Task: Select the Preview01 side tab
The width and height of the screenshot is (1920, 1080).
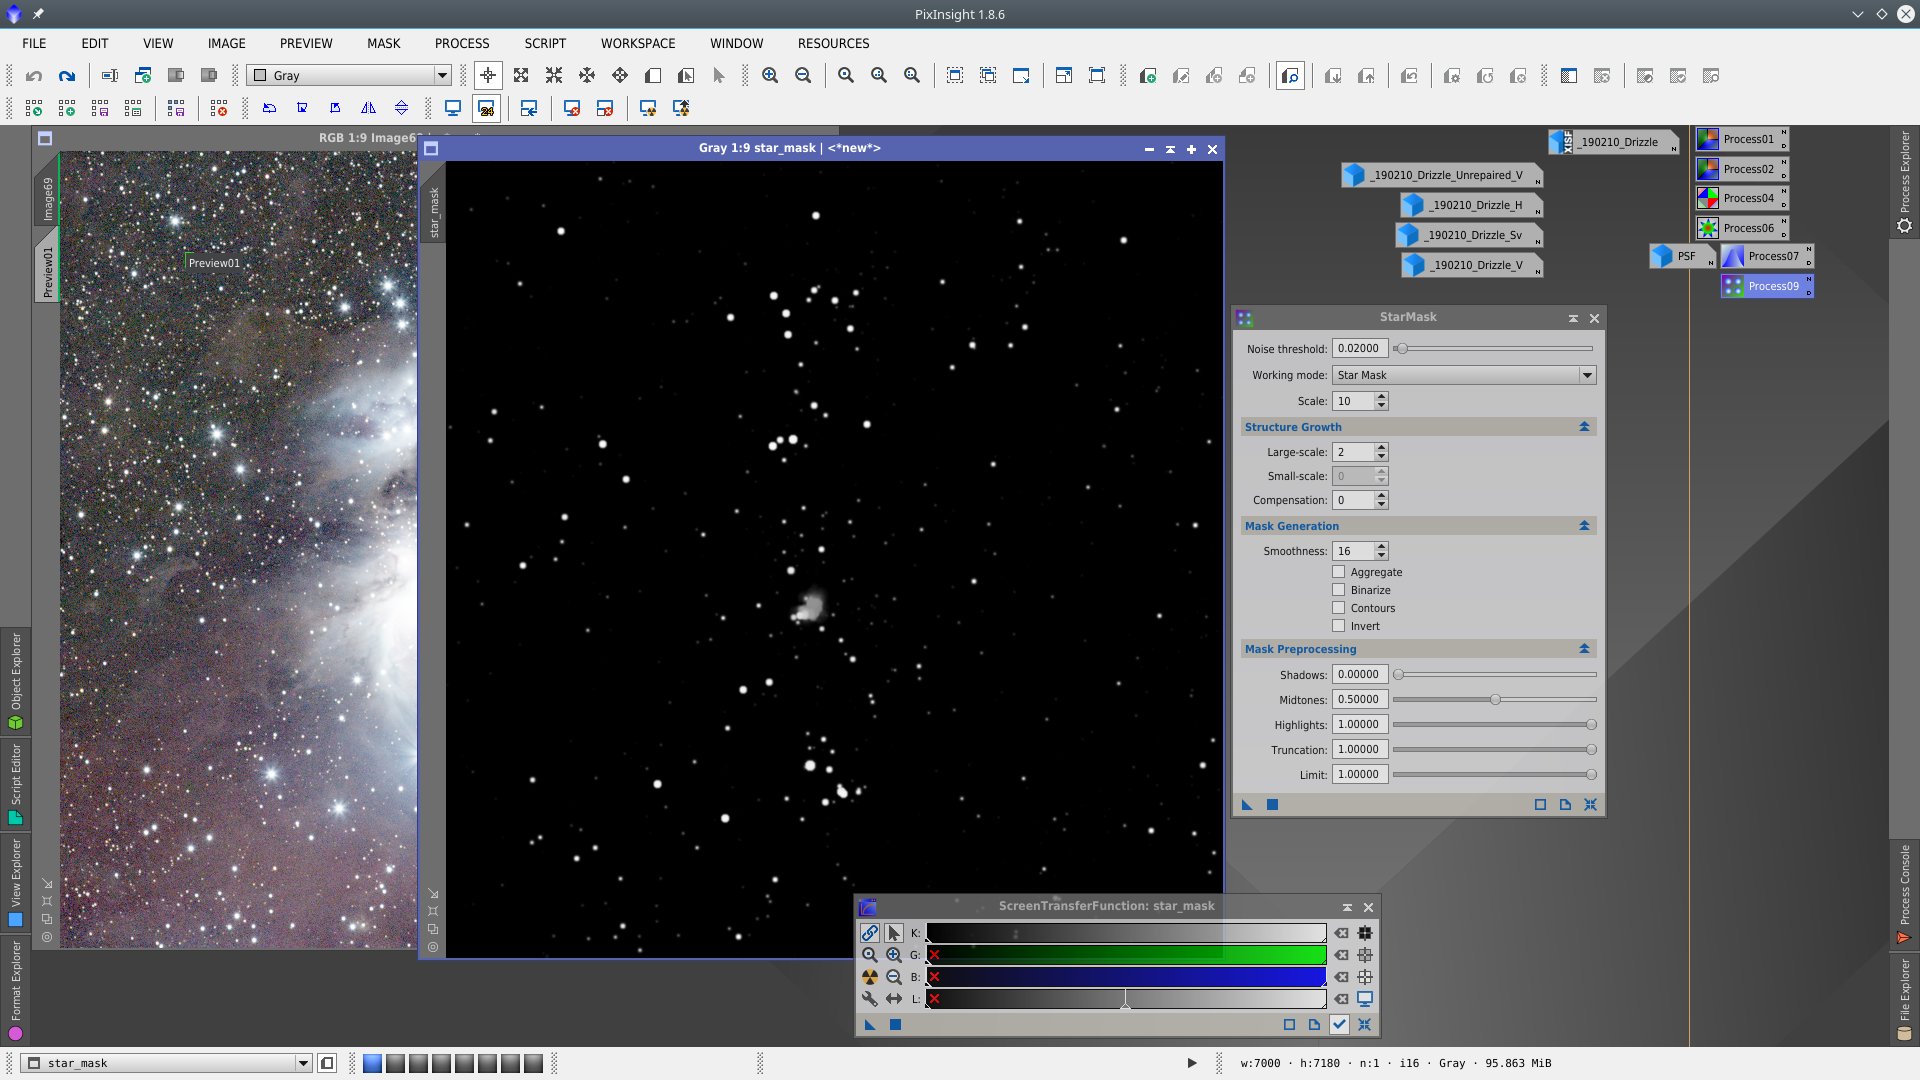Action: coord(47,270)
